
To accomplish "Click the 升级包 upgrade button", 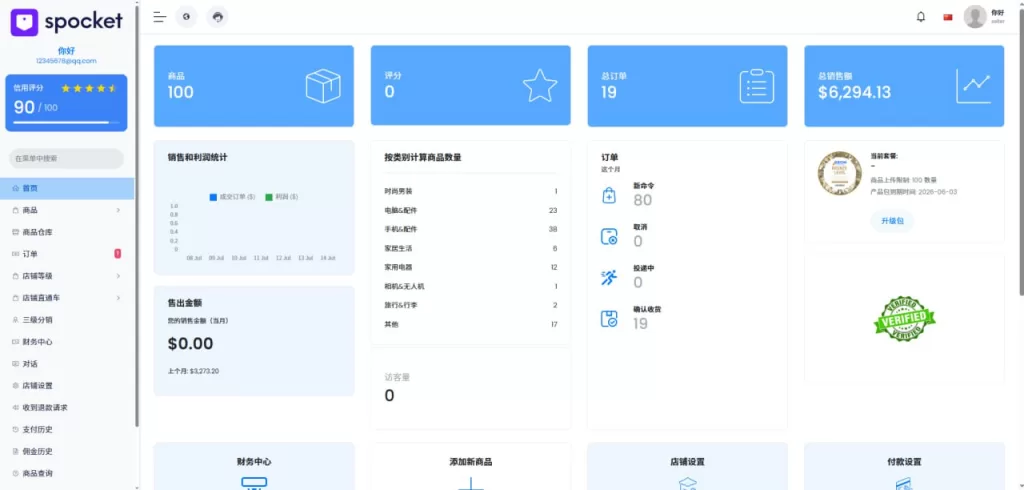I will click(x=892, y=221).
